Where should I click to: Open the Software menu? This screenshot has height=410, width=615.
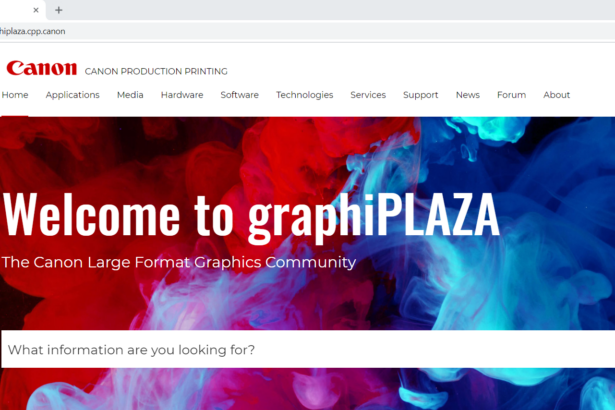[x=240, y=95]
